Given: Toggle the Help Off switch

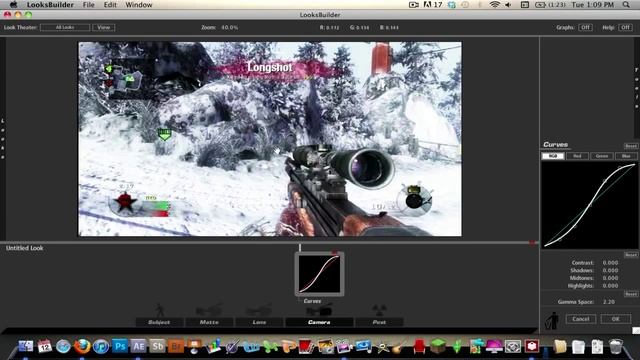Looking at the screenshot, I should point(625,27).
